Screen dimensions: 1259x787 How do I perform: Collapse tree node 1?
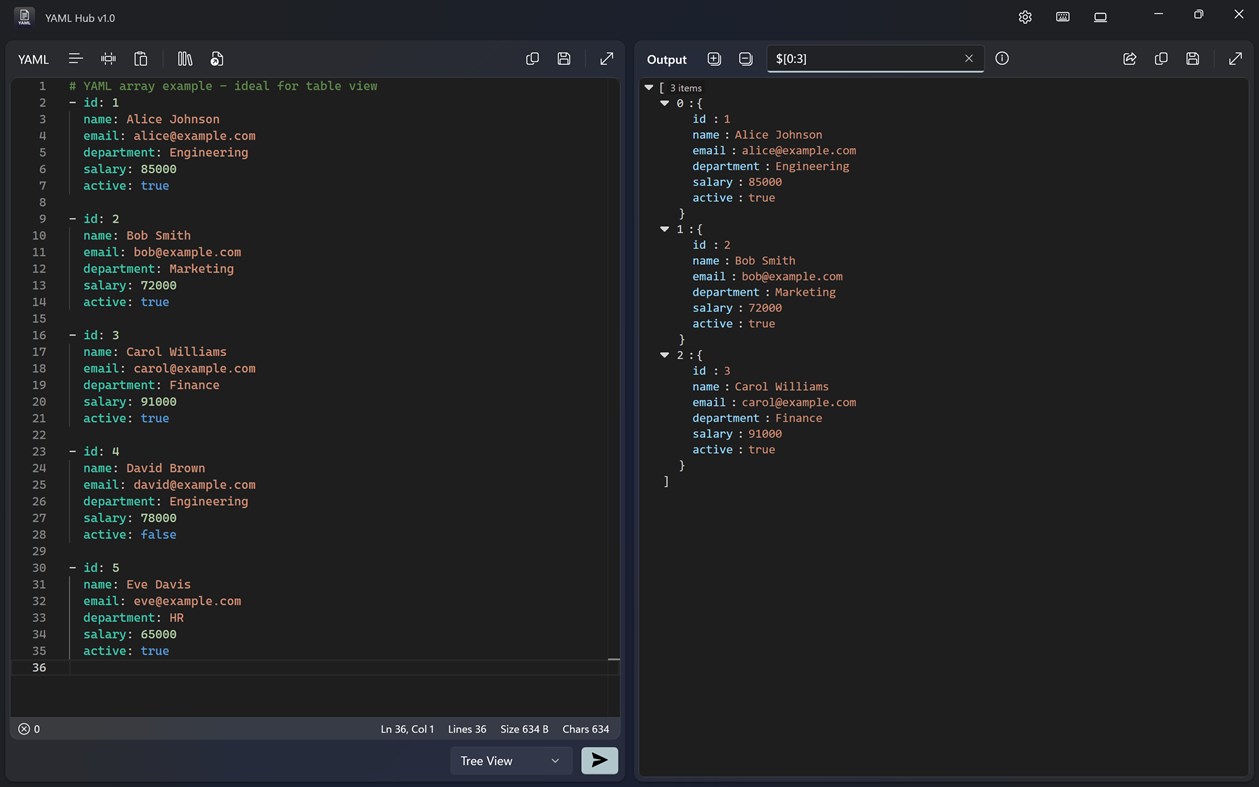(665, 229)
